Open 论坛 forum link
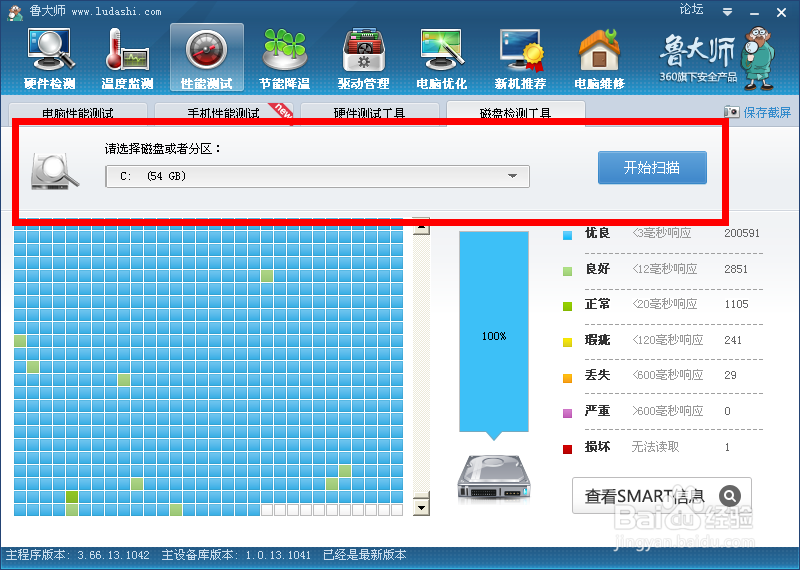The height and width of the screenshot is (570, 800). tap(691, 9)
